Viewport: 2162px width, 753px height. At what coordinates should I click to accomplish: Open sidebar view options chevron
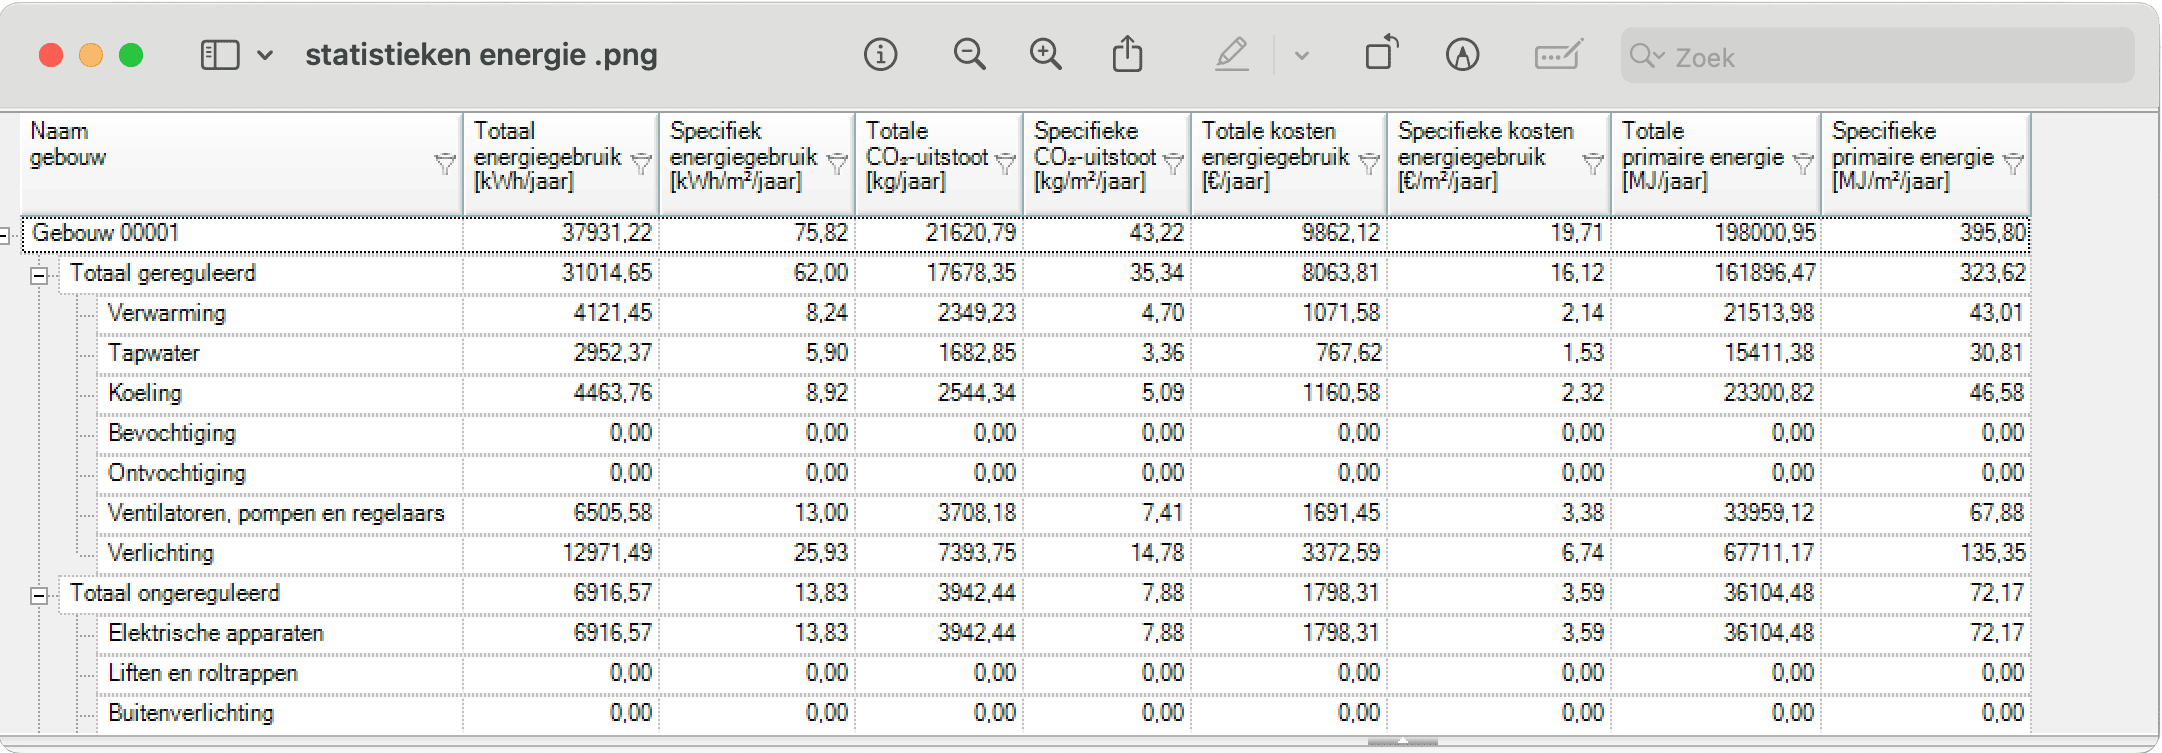(265, 55)
